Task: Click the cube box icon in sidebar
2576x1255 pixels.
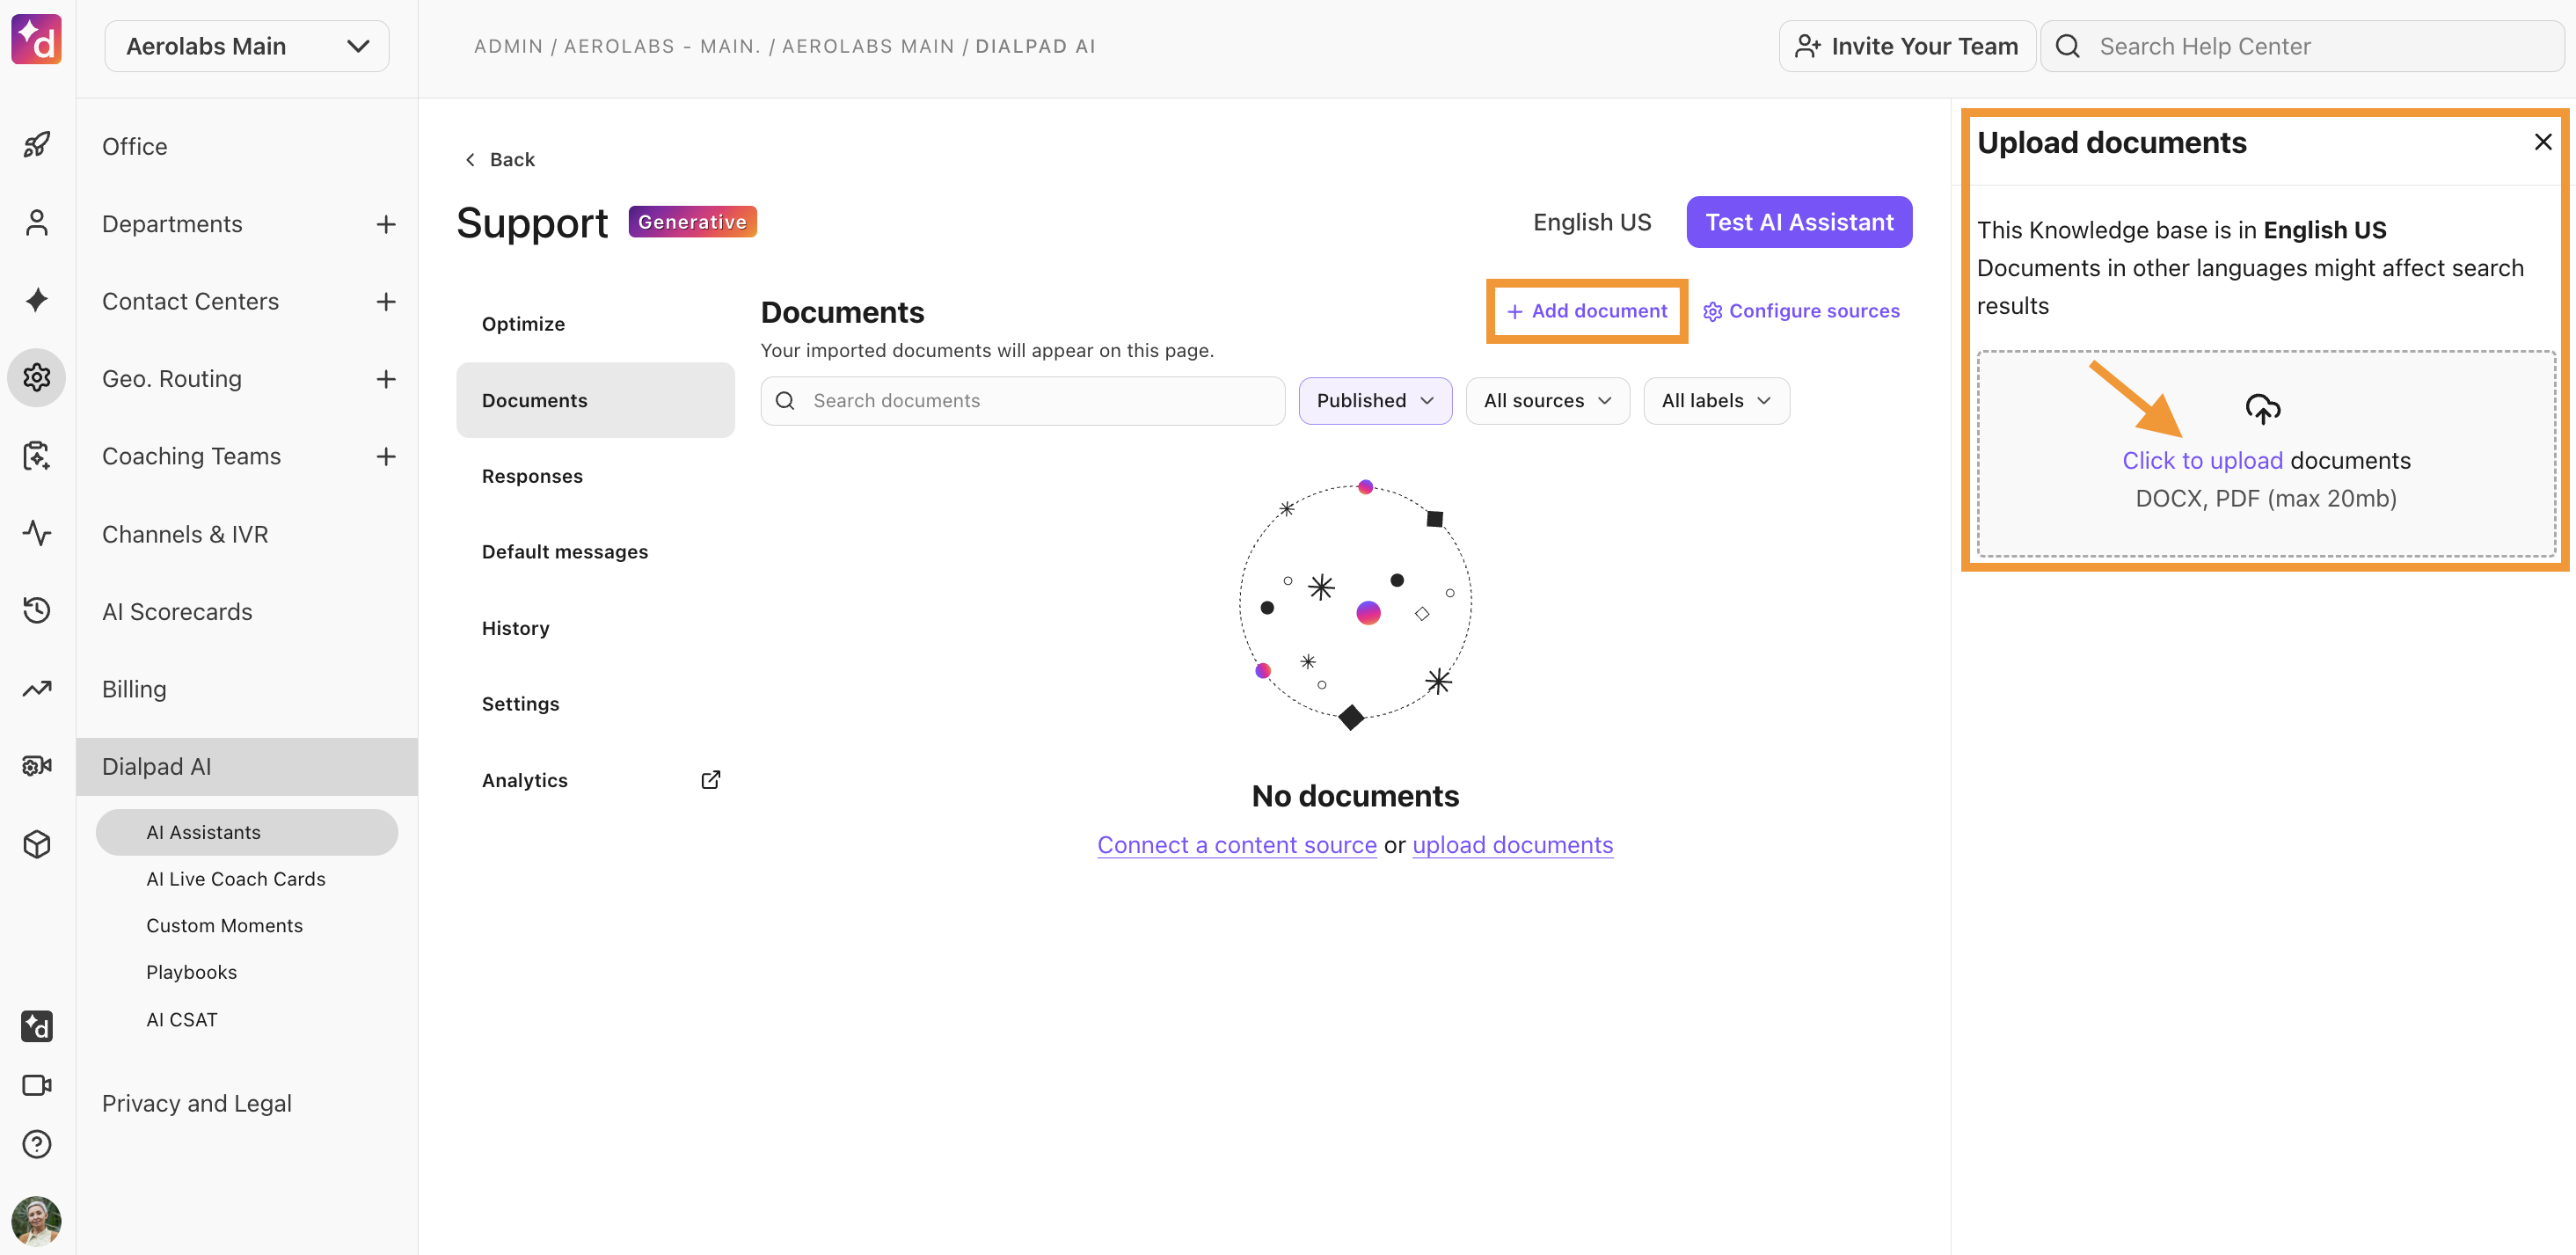Action: click(x=37, y=844)
